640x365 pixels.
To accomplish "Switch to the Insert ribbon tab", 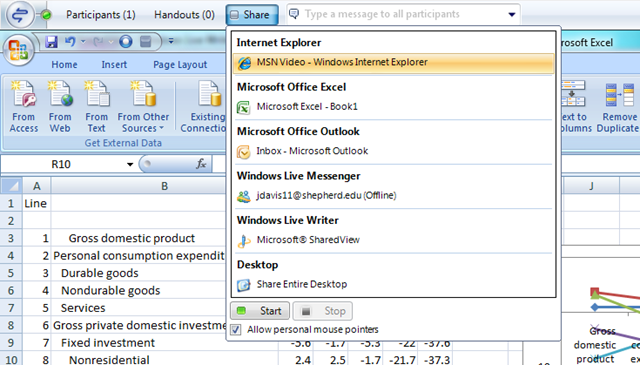I will pyautogui.click(x=114, y=65).
